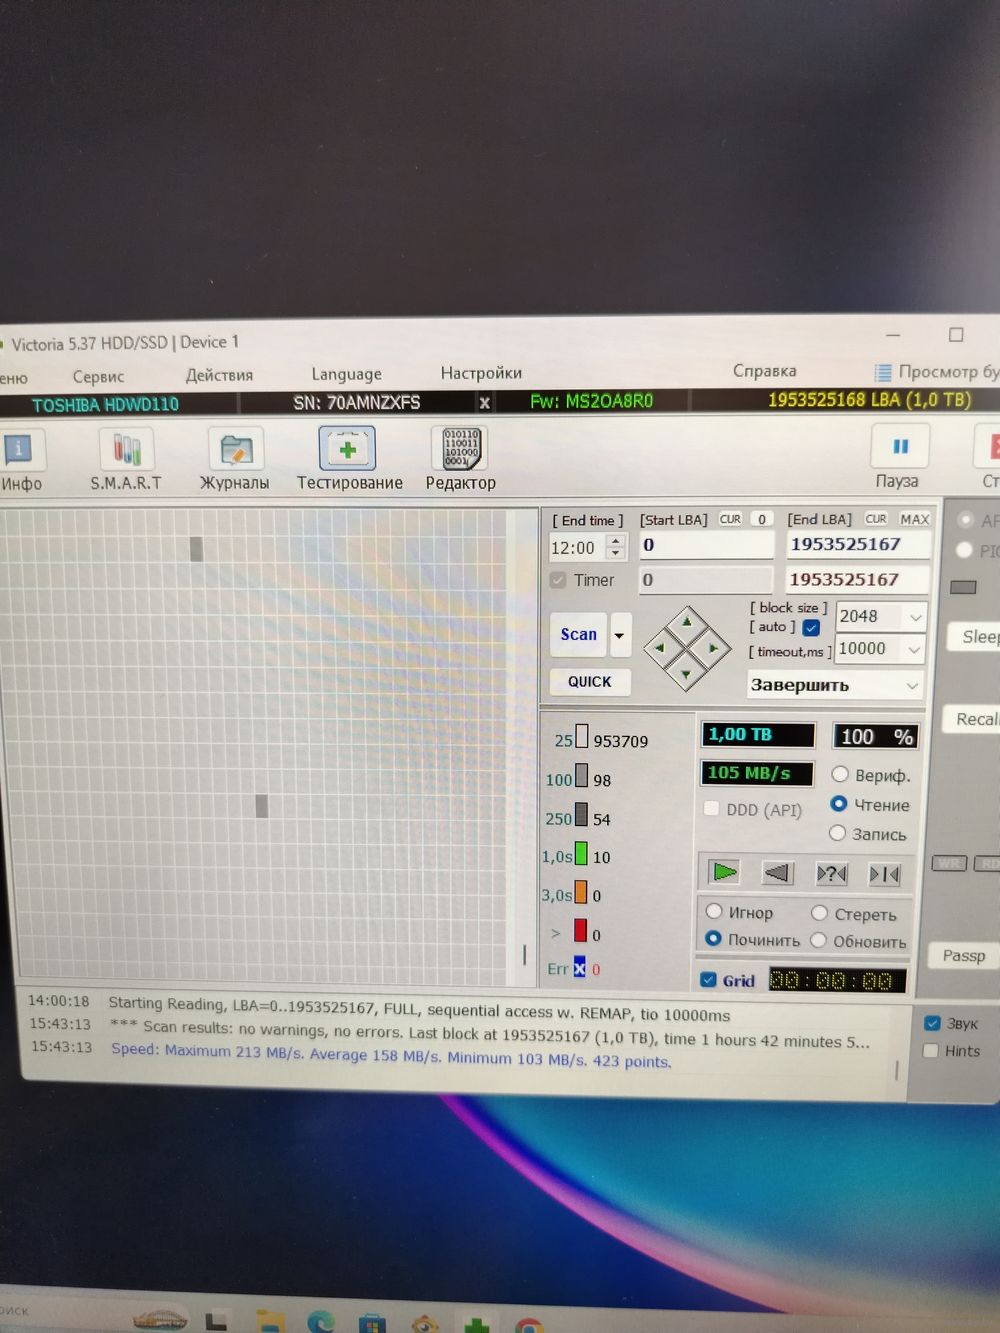Image resolution: width=1000 pixels, height=1333 pixels.
Task: Toggle the Звук sound checkbox
Action: point(932,1023)
